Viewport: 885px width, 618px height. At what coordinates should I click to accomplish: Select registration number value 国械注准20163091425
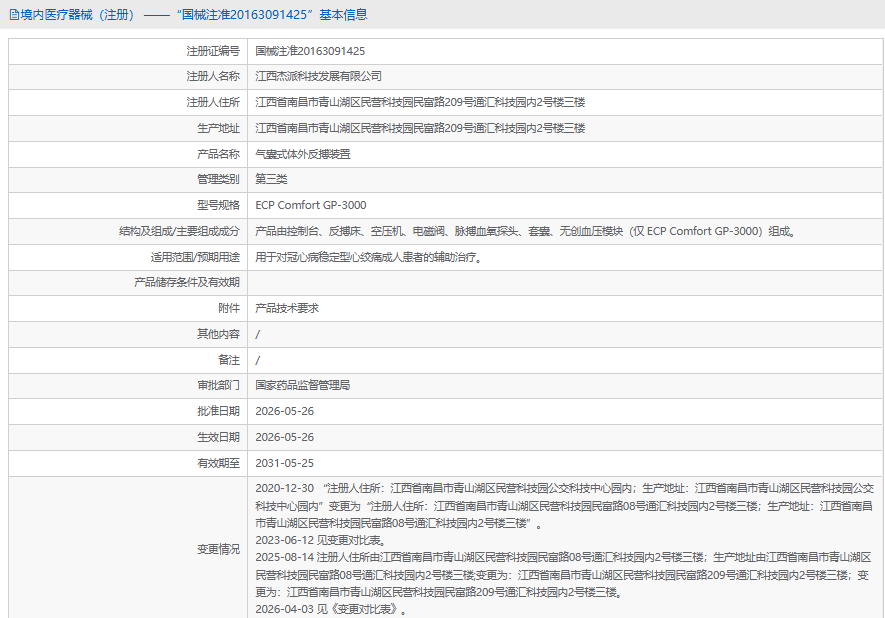point(310,51)
